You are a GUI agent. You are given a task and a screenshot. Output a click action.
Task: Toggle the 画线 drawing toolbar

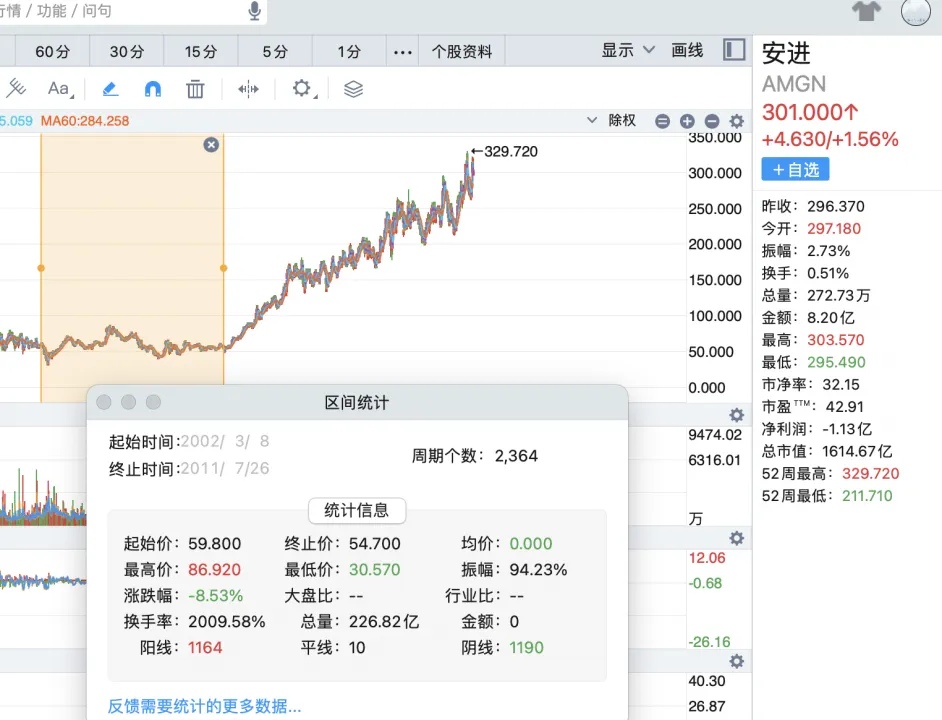(687, 50)
